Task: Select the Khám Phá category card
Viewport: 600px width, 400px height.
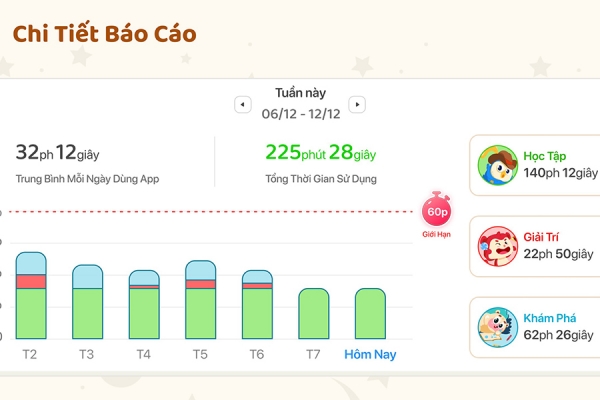Action: [535, 327]
